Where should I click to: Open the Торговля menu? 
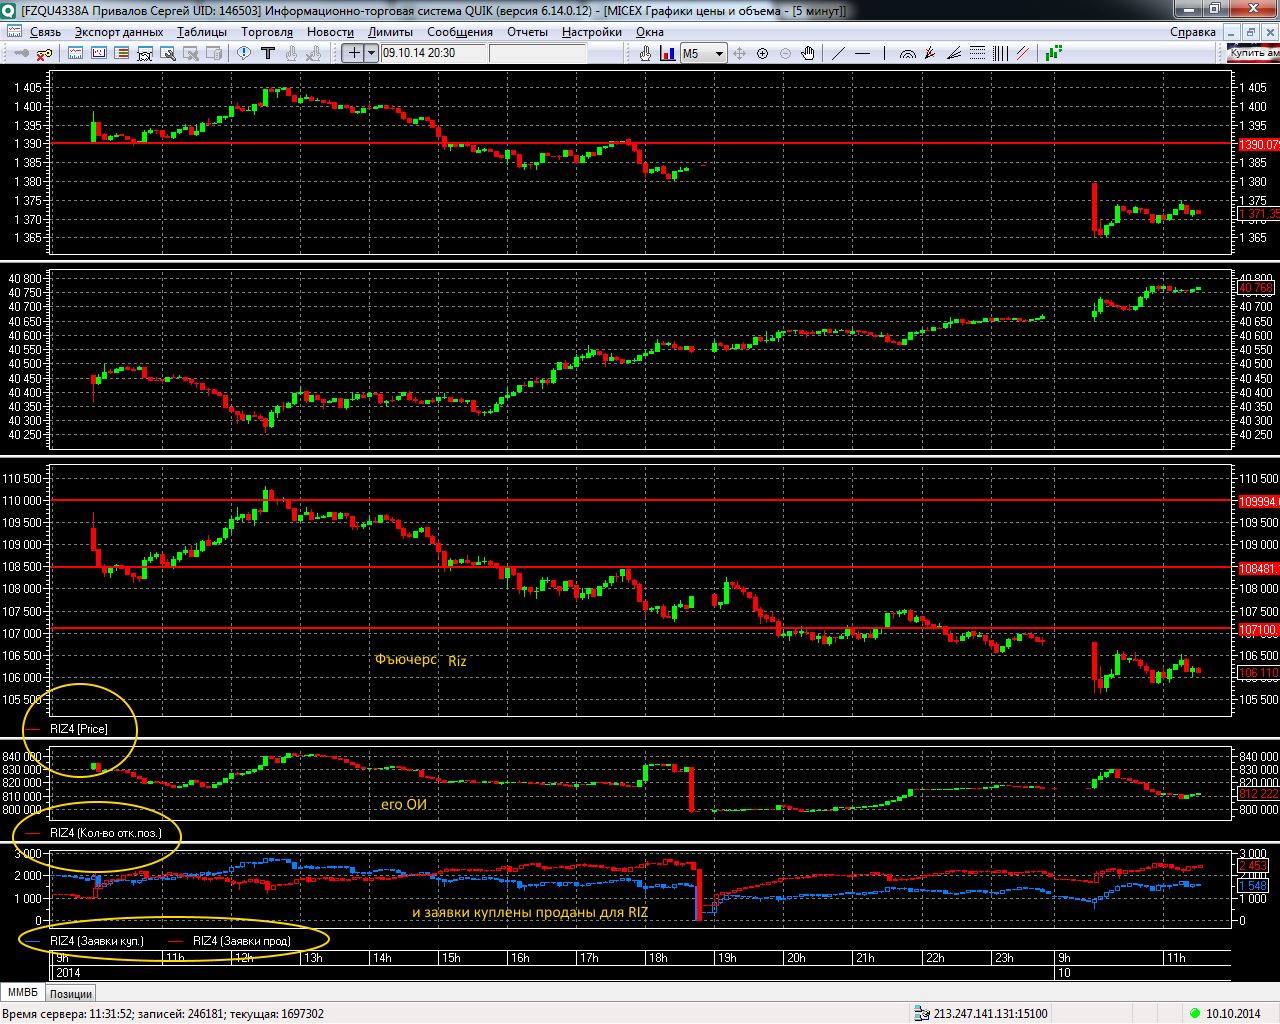267,32
